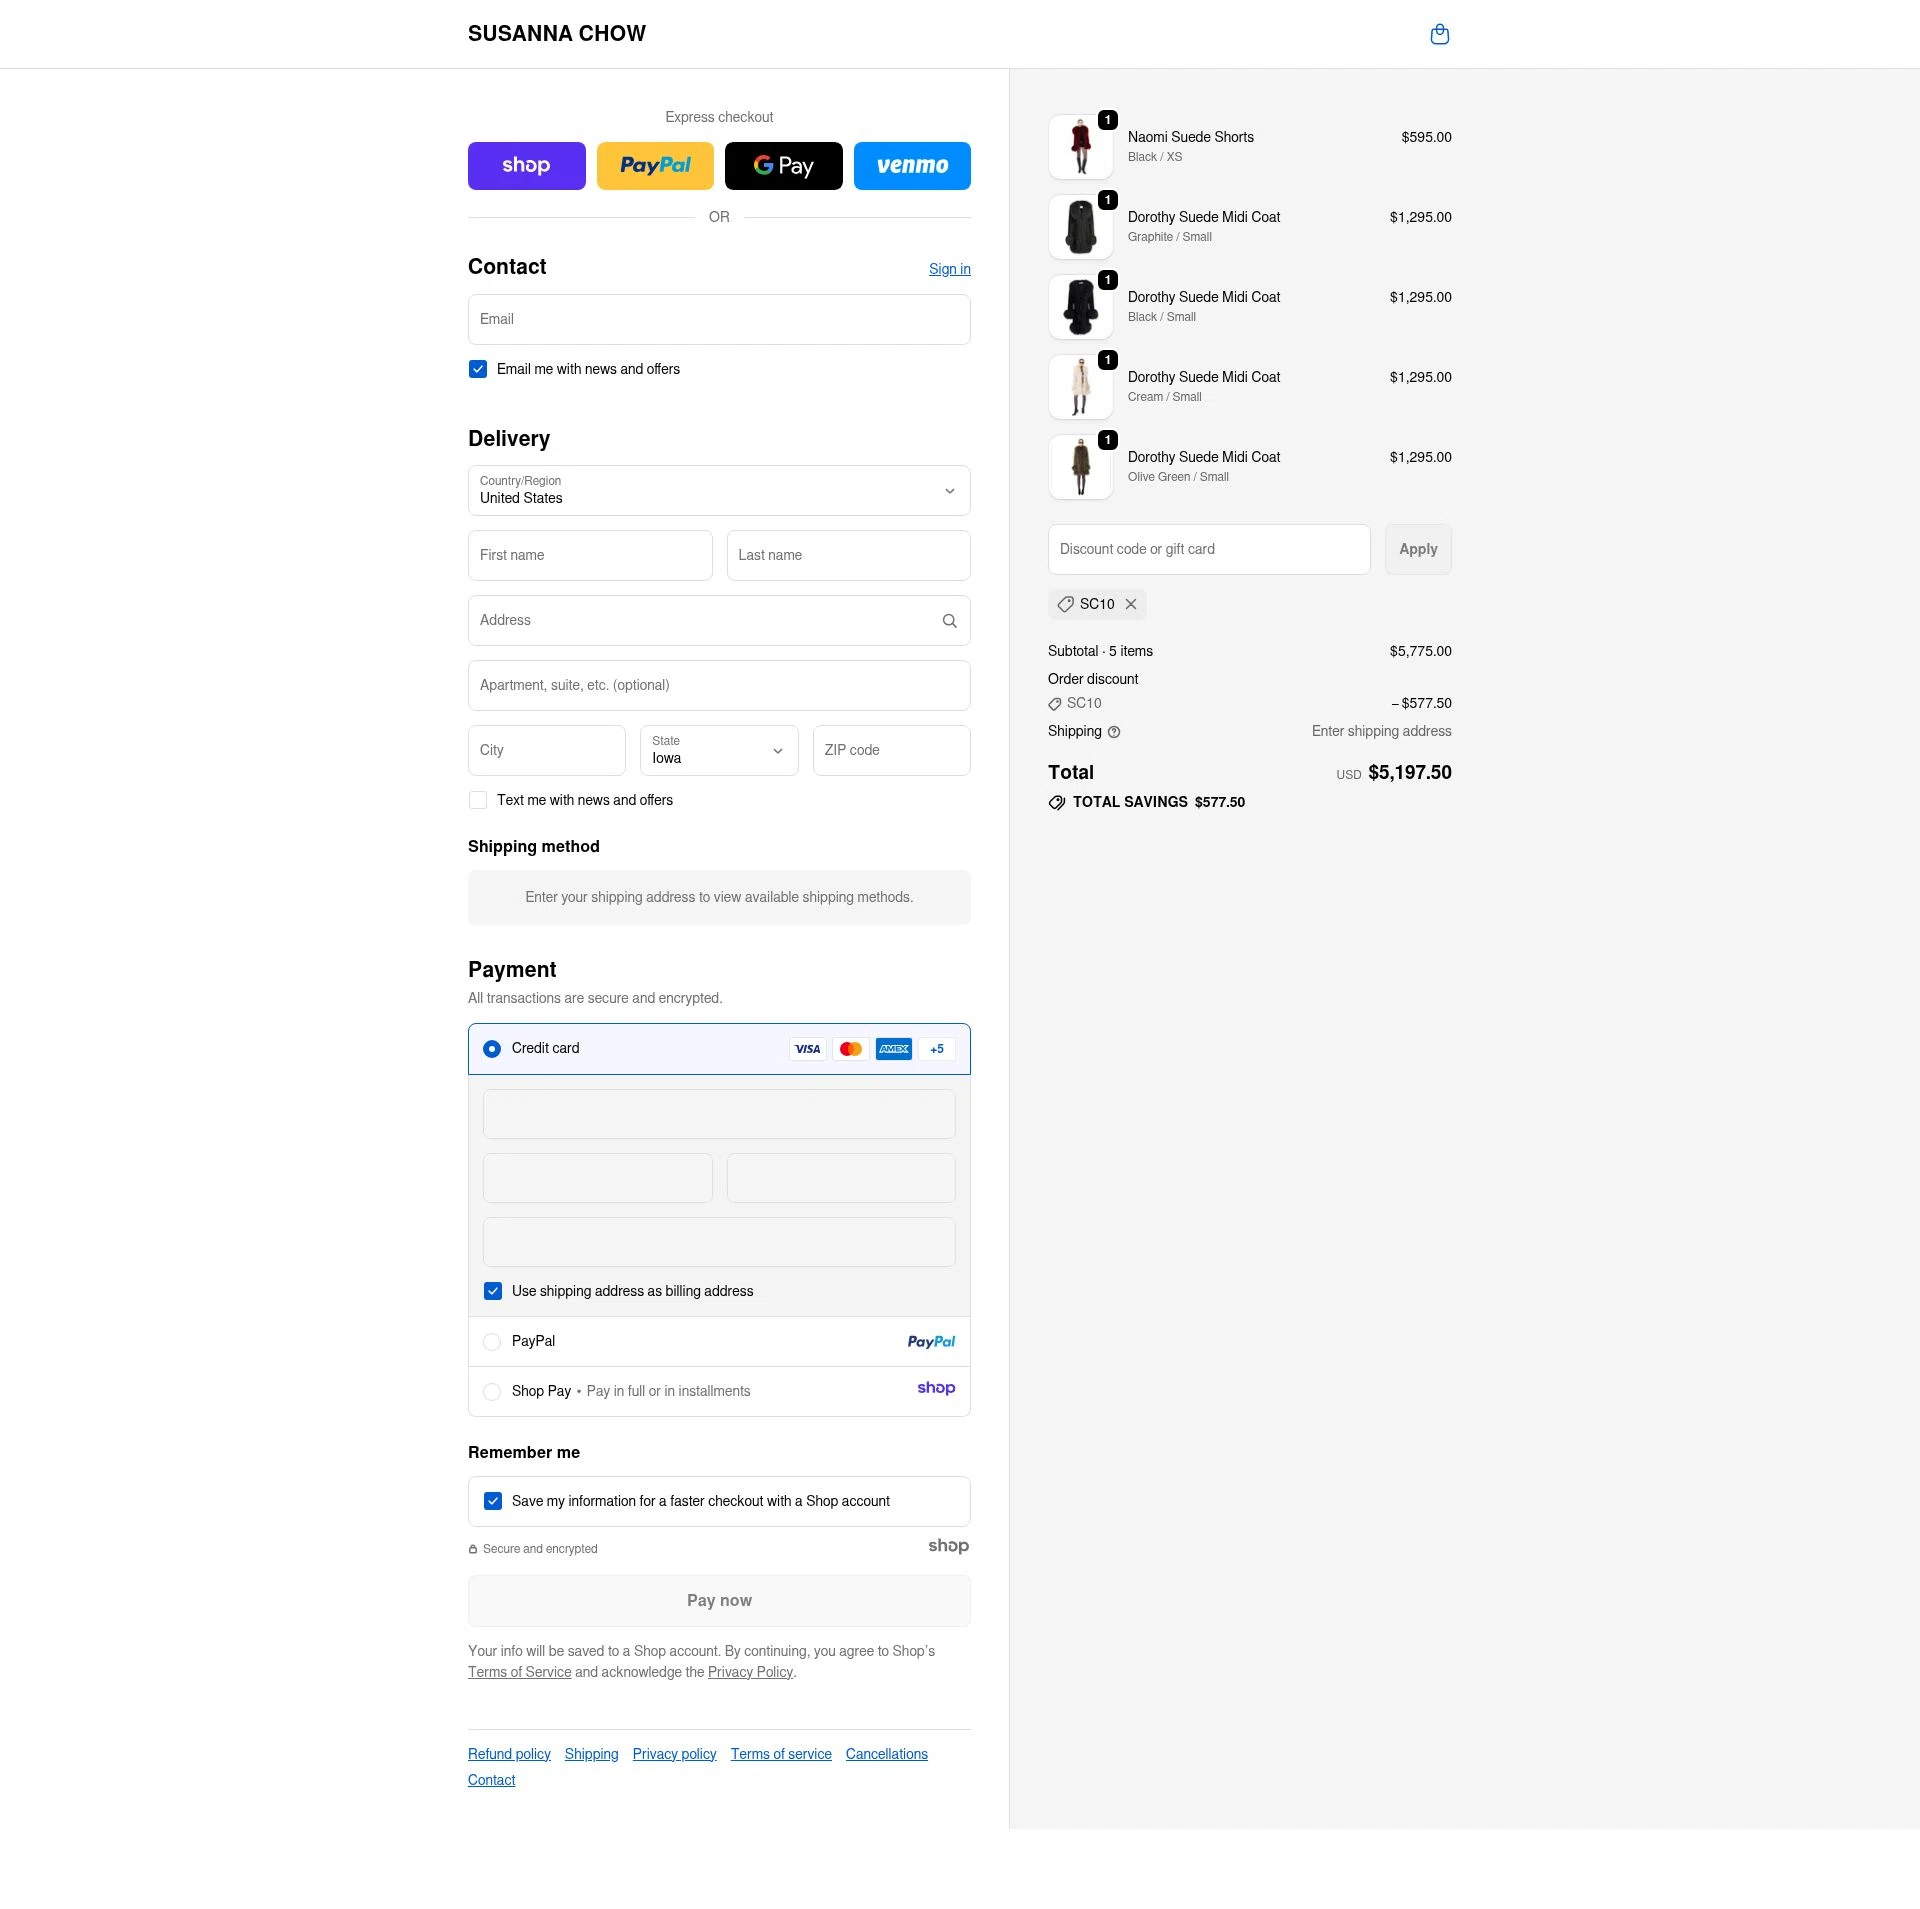The height and width of the screenshot is (1909, 1920).
Task: Select PayPal express checkout
Action: (x=655, y=165)
